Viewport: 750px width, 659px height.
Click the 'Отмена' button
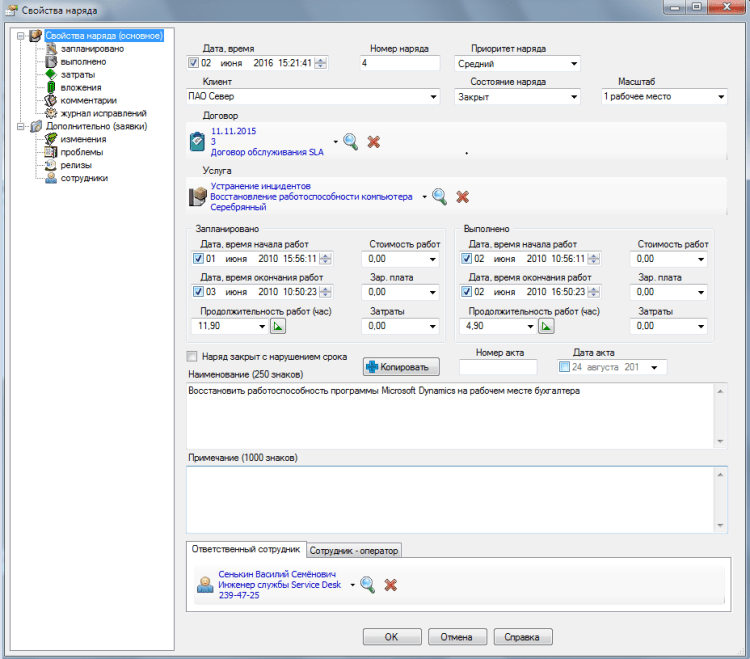click(457, 637)
